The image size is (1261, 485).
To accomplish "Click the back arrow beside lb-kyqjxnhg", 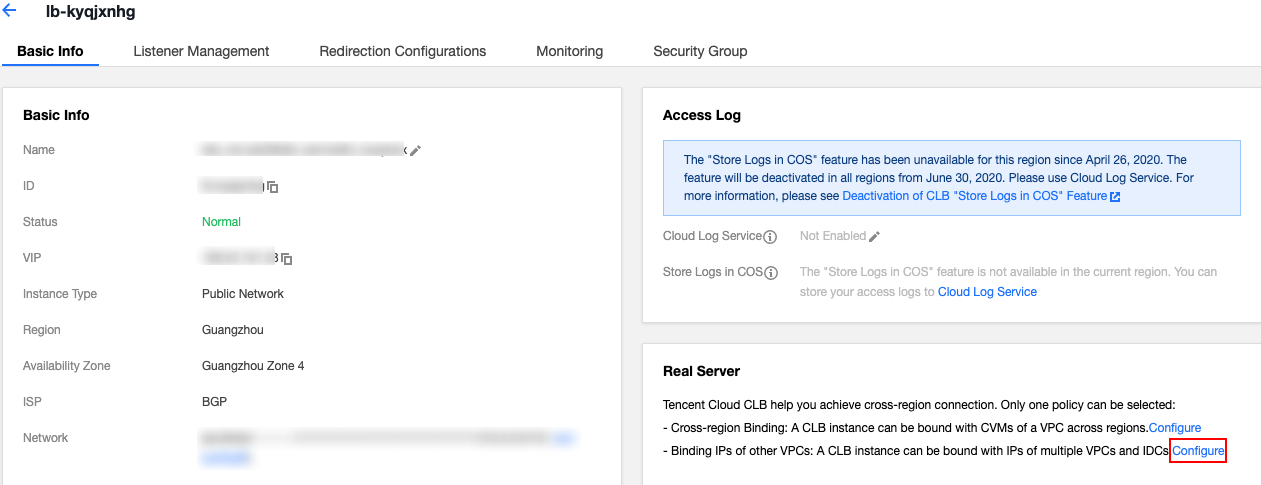I will click(10, 12).
